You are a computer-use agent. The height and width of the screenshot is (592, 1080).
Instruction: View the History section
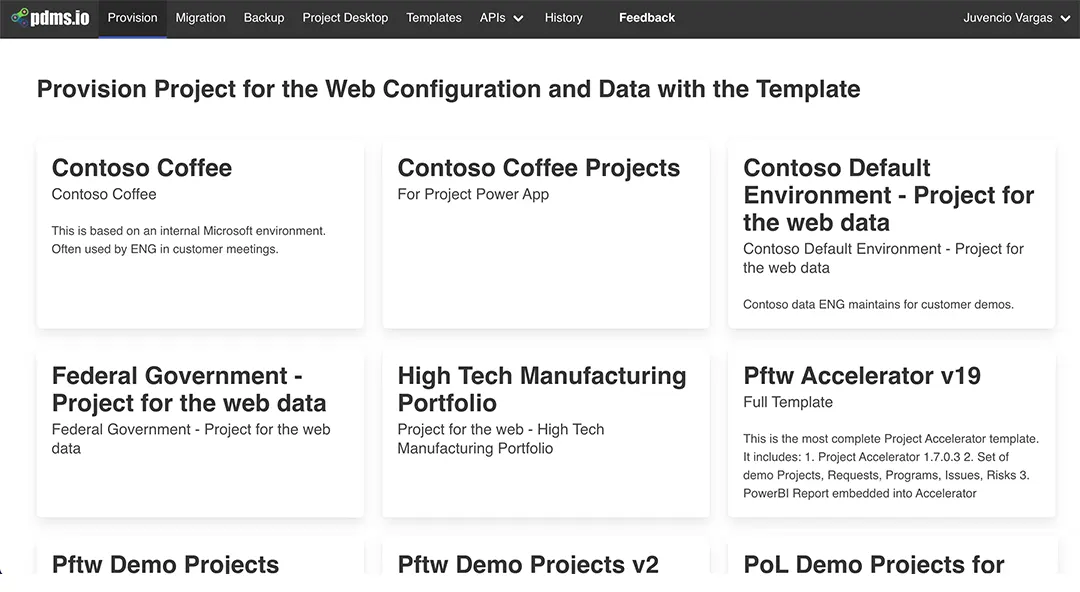tap(563, 17)
